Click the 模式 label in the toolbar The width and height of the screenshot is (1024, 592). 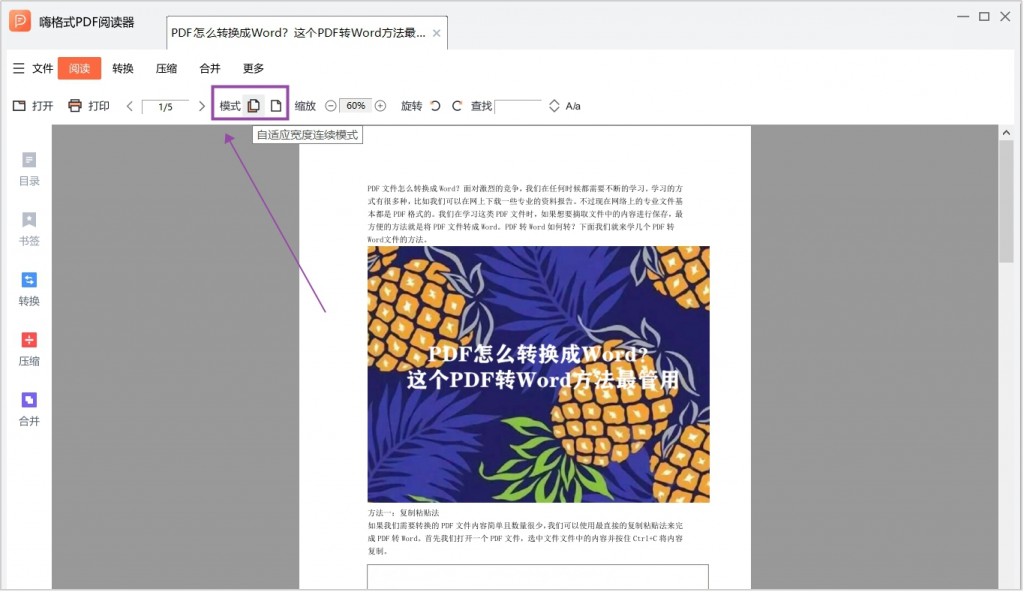(230, 106)
